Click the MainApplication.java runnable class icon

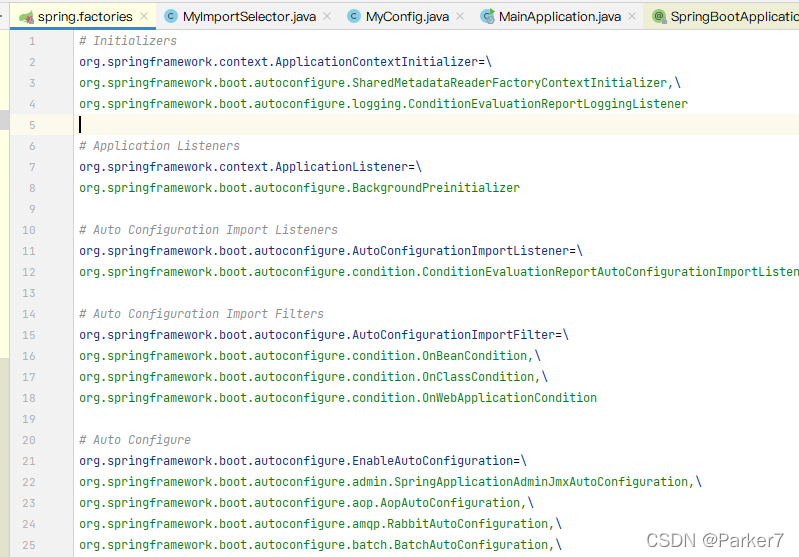coord(487,16)
